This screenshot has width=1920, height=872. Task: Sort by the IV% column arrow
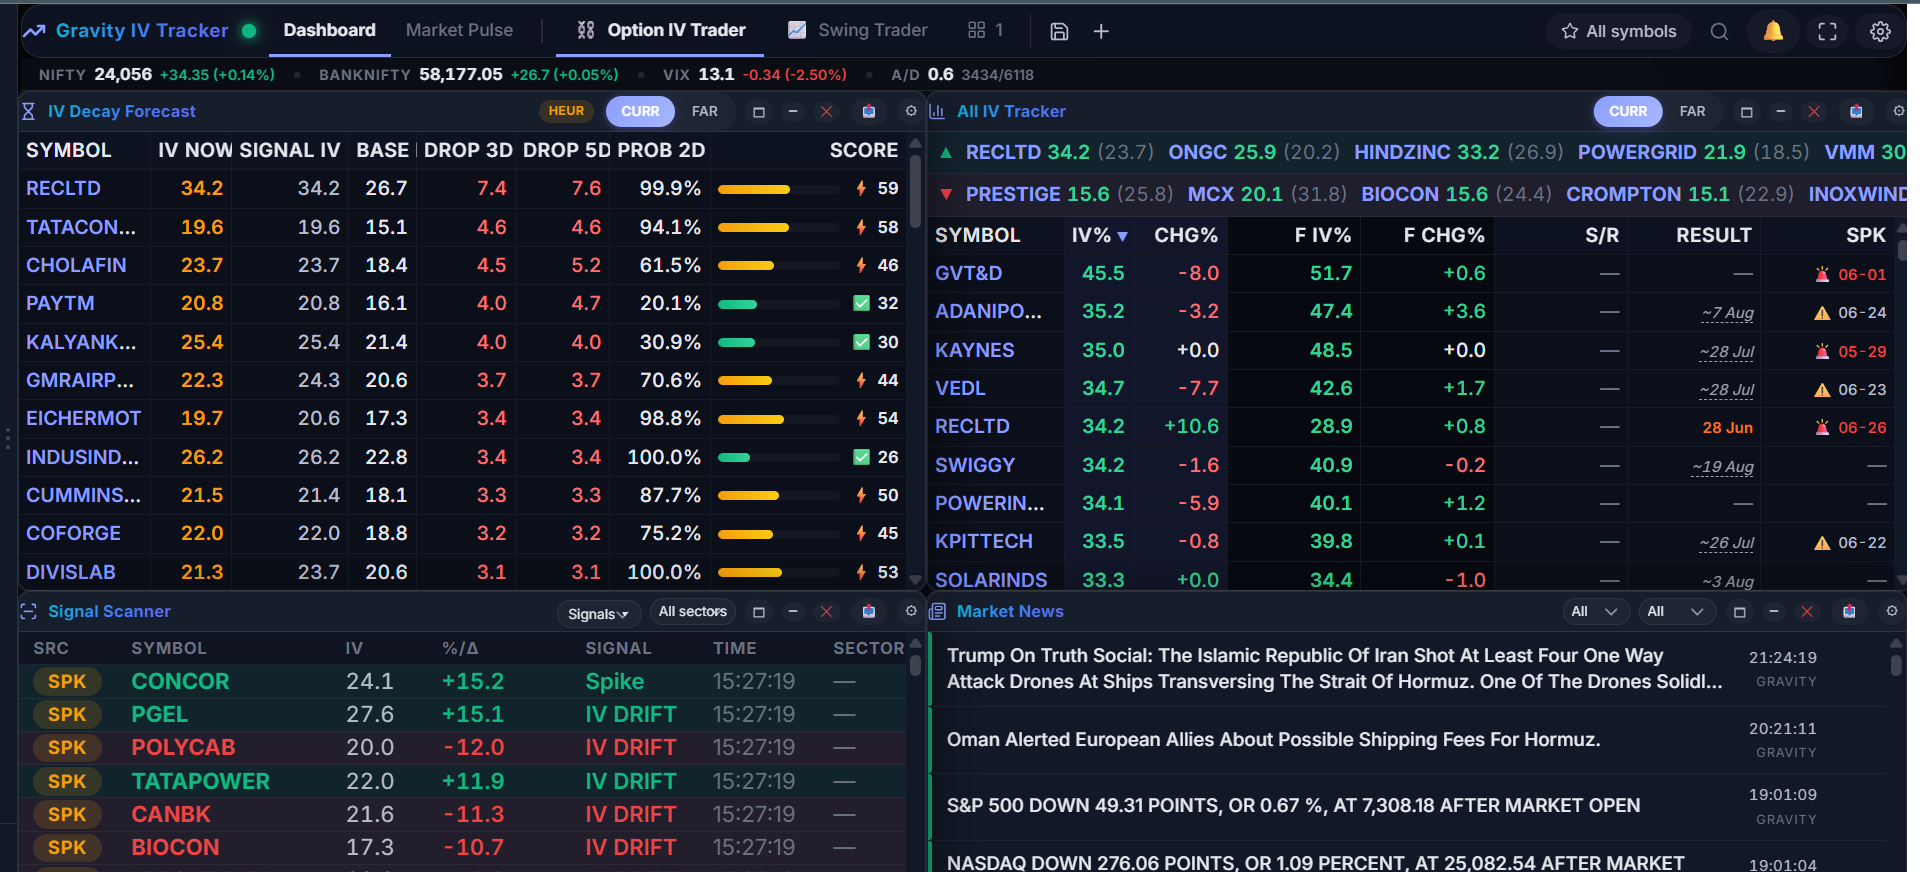(x=1122, y=236)
